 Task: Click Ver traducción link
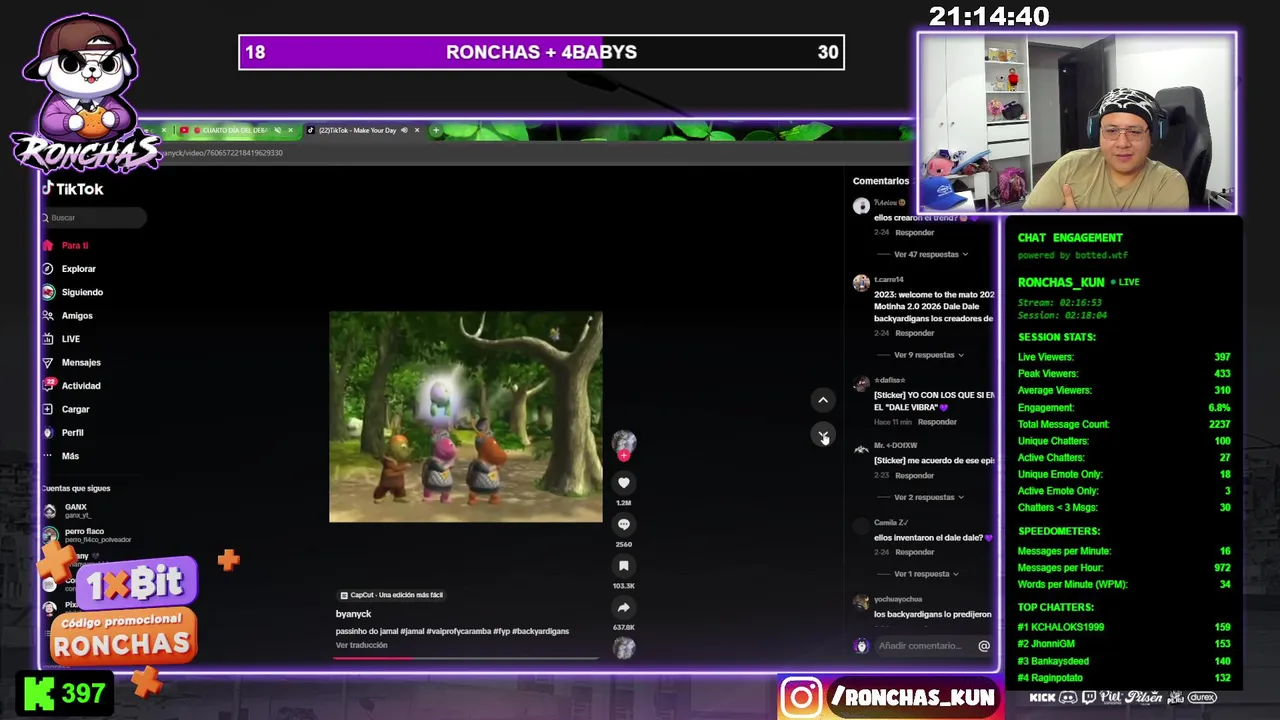click(x=361, y=645)
